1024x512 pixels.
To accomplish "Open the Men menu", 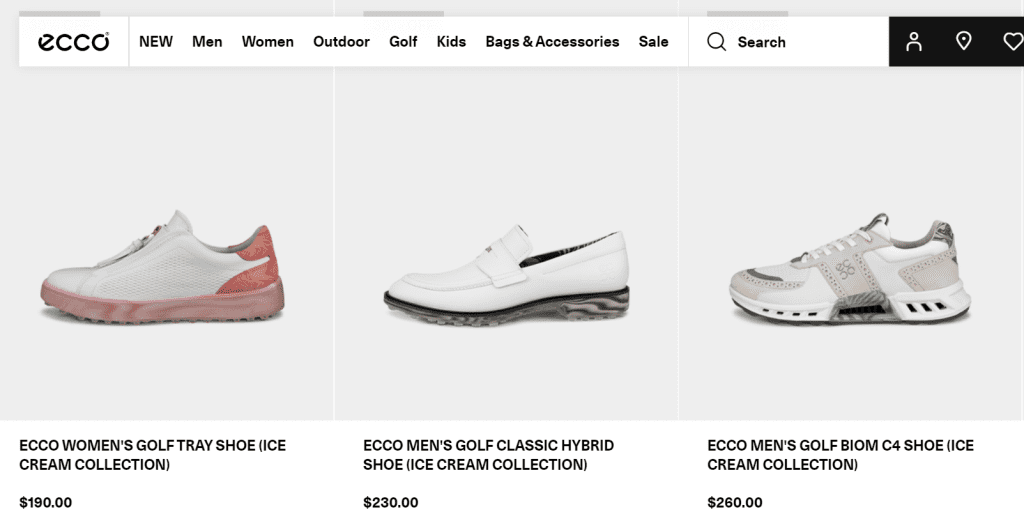I will (x=207, y=42).
